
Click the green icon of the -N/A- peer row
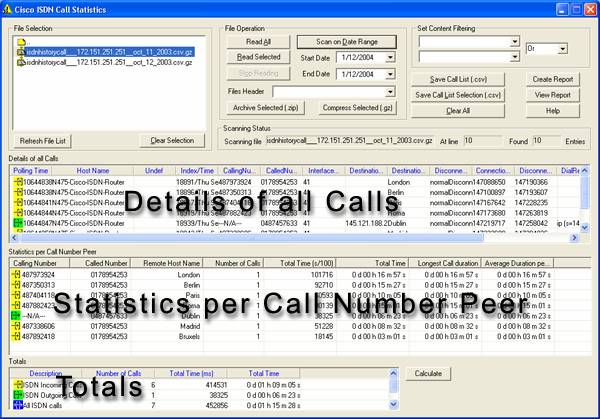pyautogui.click(x=16, y=315)
